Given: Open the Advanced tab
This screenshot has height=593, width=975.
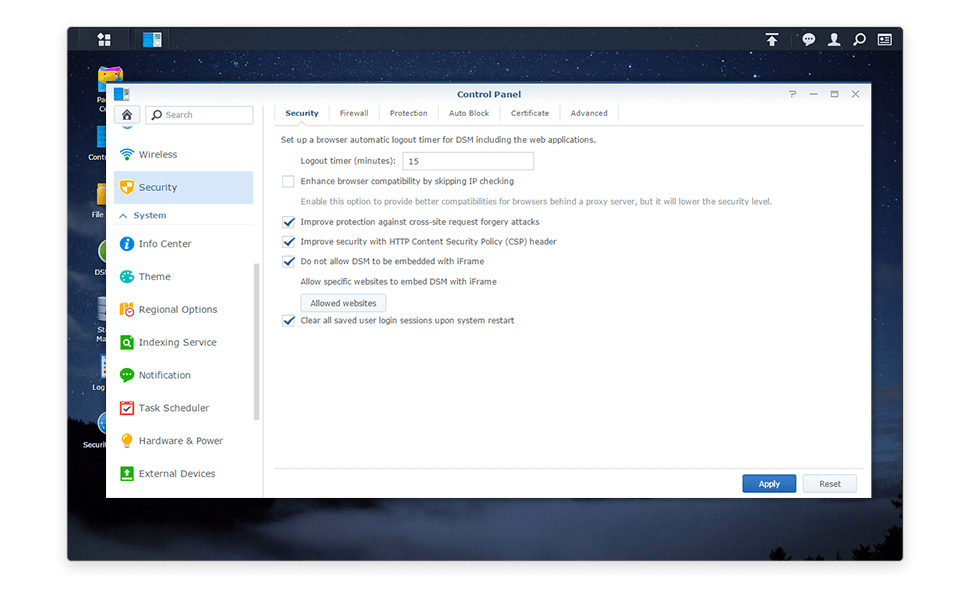Looking at the screenshot, I should coord(589,113).
